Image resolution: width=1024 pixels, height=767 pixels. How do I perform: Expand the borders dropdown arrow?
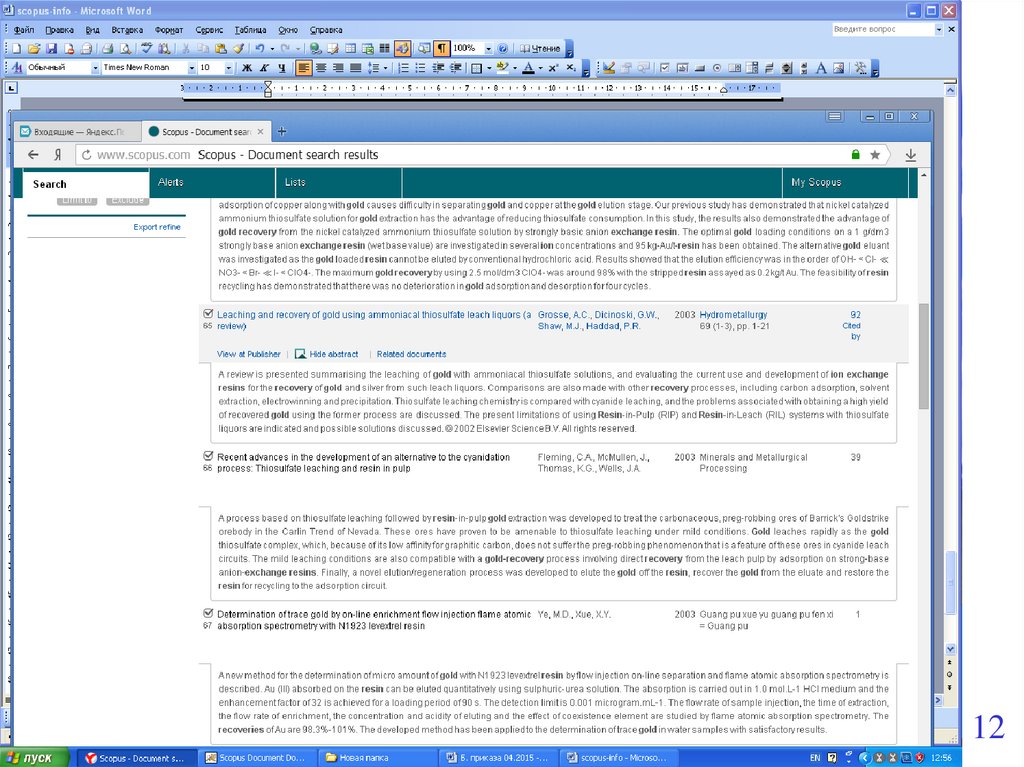coord(489,67)
